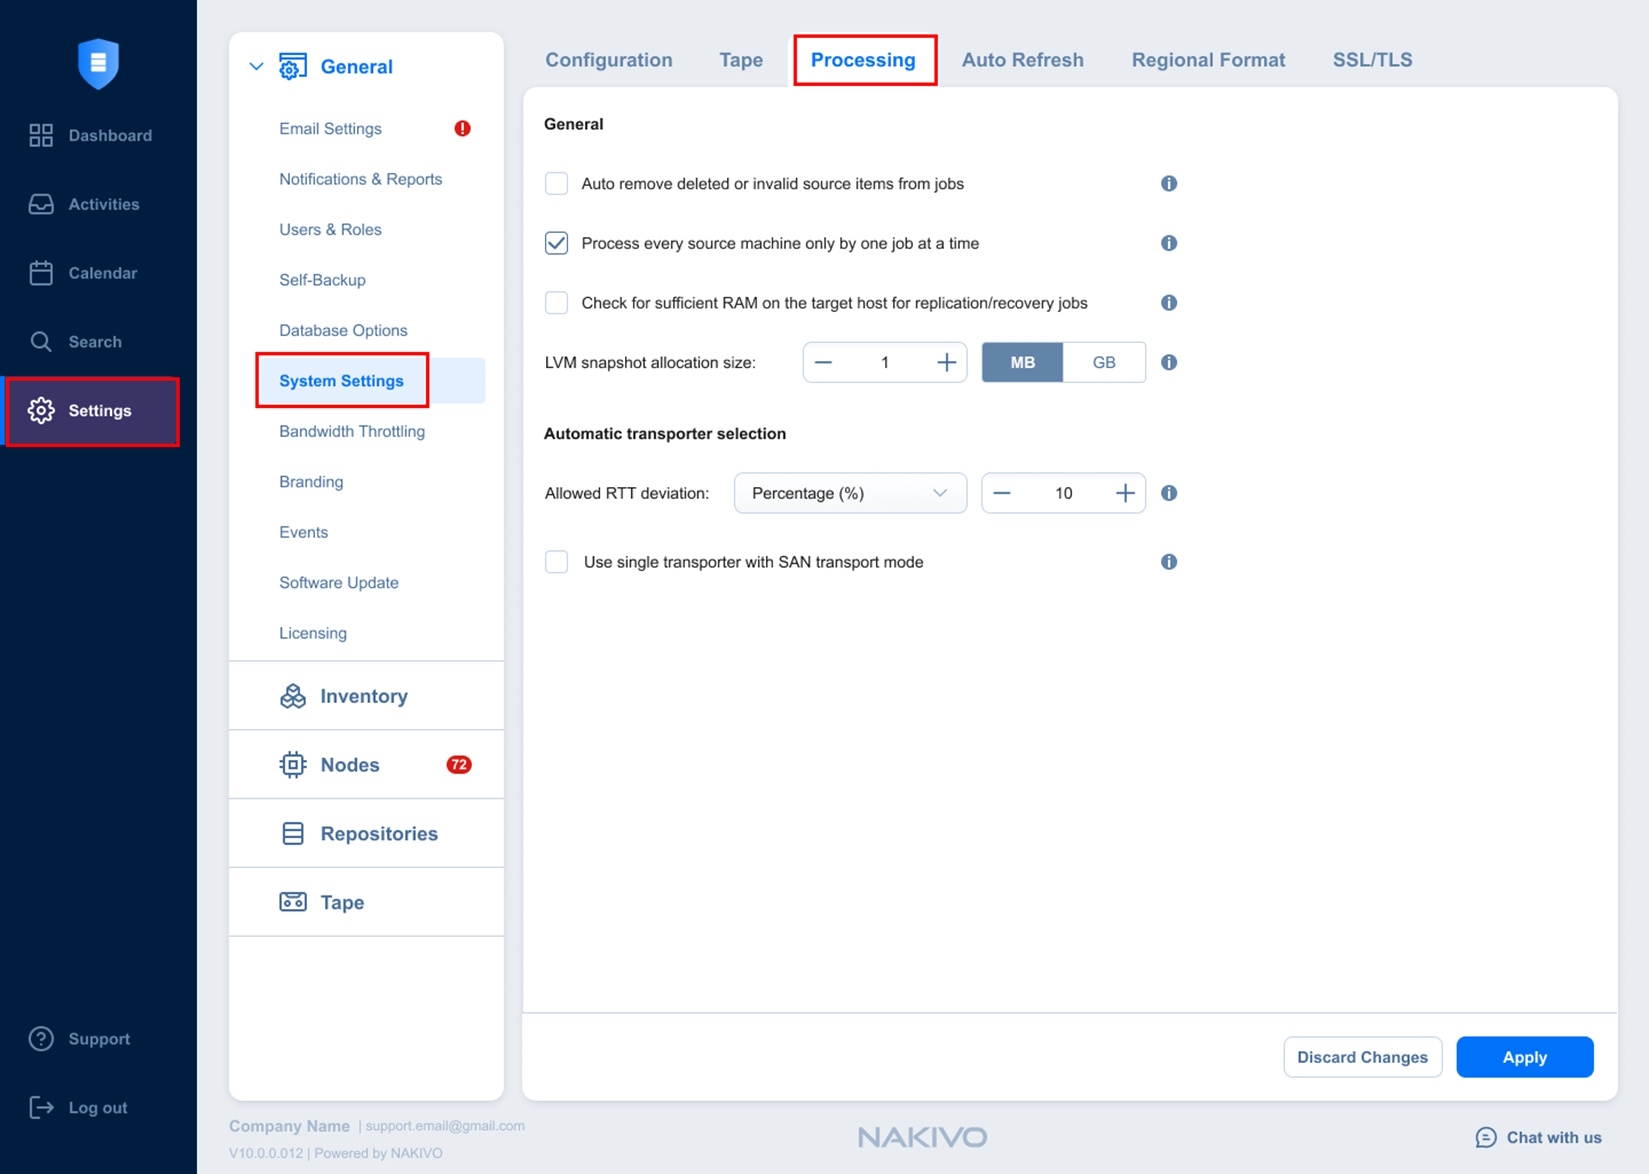Show info for LVM snapshot allocation size
Screen dimensions: 1649x1174
coord(1168,362)
